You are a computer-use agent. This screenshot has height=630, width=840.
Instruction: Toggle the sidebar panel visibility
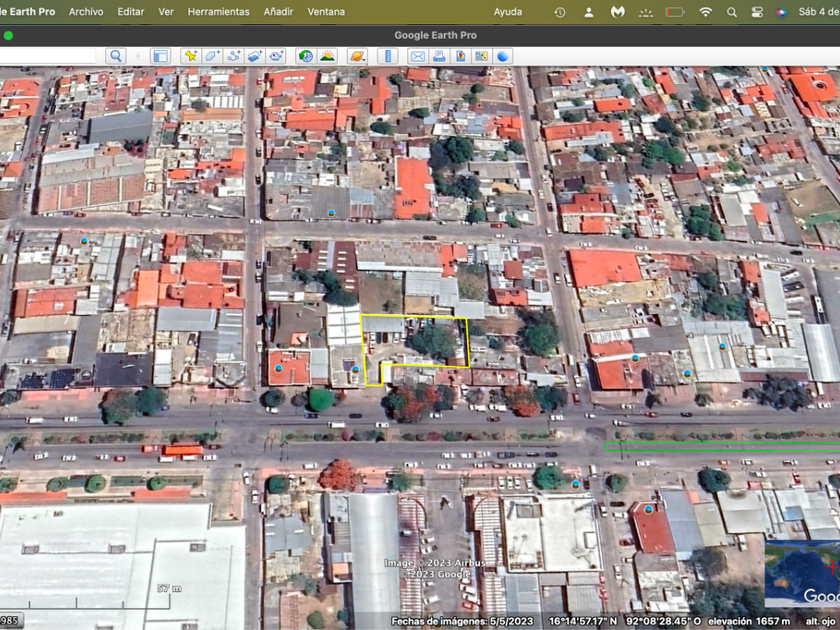(x=160, y=56)
